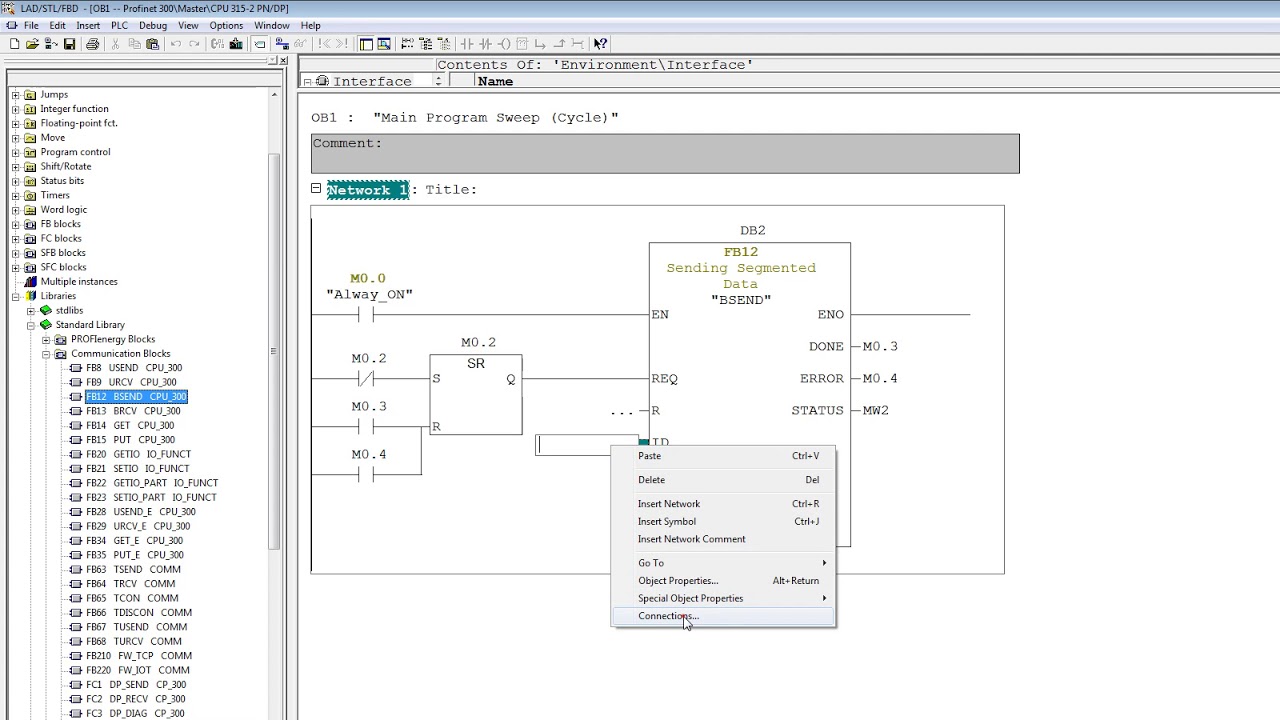Expand the Timers folder

click(15, 196)
